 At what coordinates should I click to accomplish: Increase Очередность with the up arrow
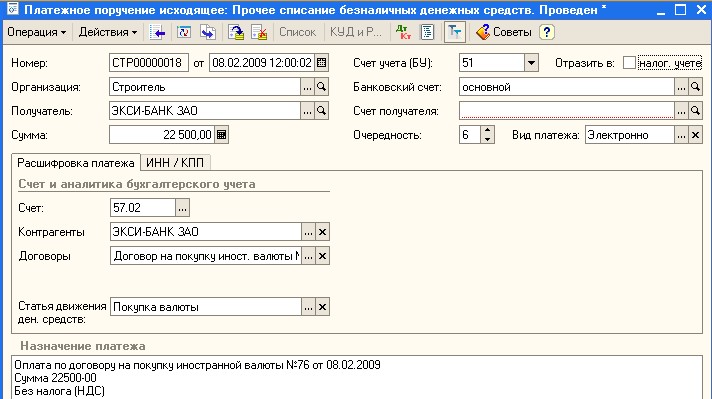tap(487, 131)
